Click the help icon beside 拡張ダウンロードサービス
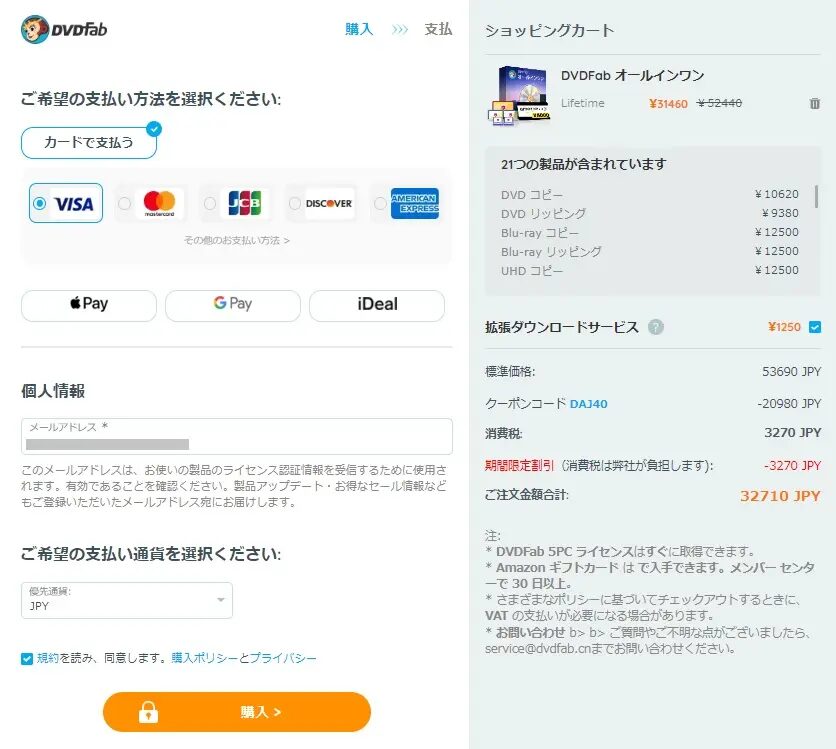The width and height of the screenshot is (836, 749). (656, 327)
